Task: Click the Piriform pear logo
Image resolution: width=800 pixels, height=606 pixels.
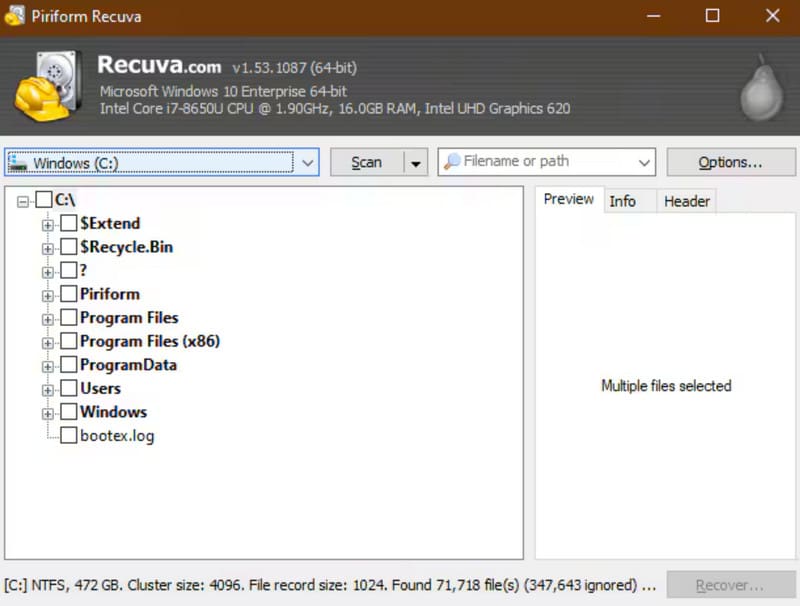Action: 762,88
